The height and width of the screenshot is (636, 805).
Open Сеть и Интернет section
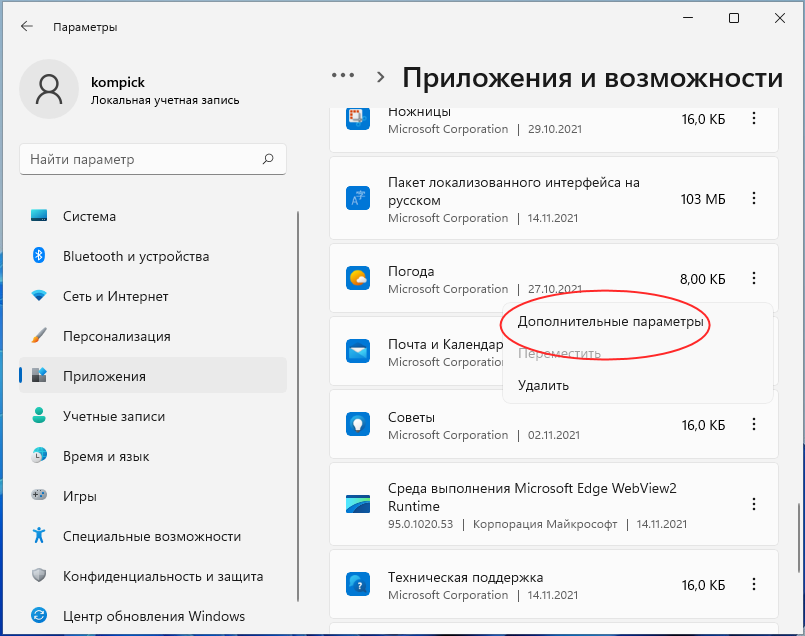tap(152, 296)
